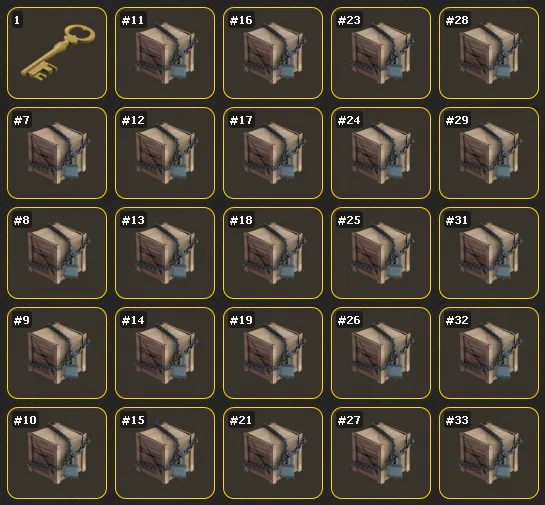Click on crate #29

pyautogui.click(x=489, y=153)
